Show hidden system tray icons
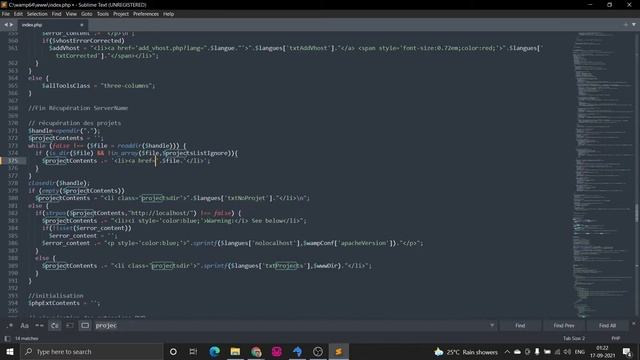 (507, 352)
